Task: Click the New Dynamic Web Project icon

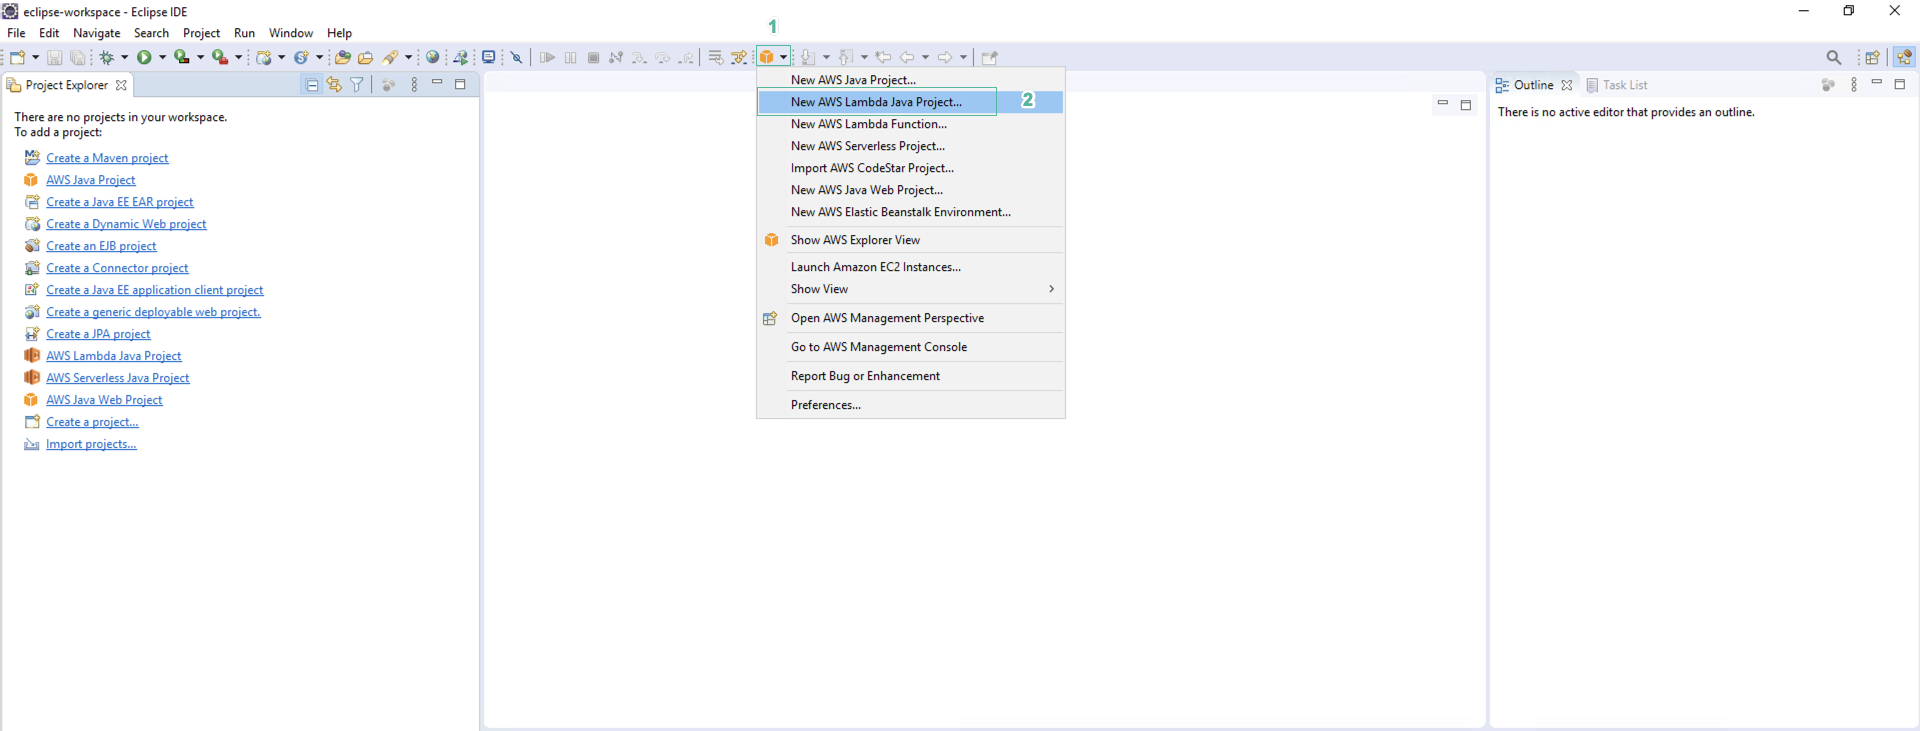Action: click(x=263, y=58)
